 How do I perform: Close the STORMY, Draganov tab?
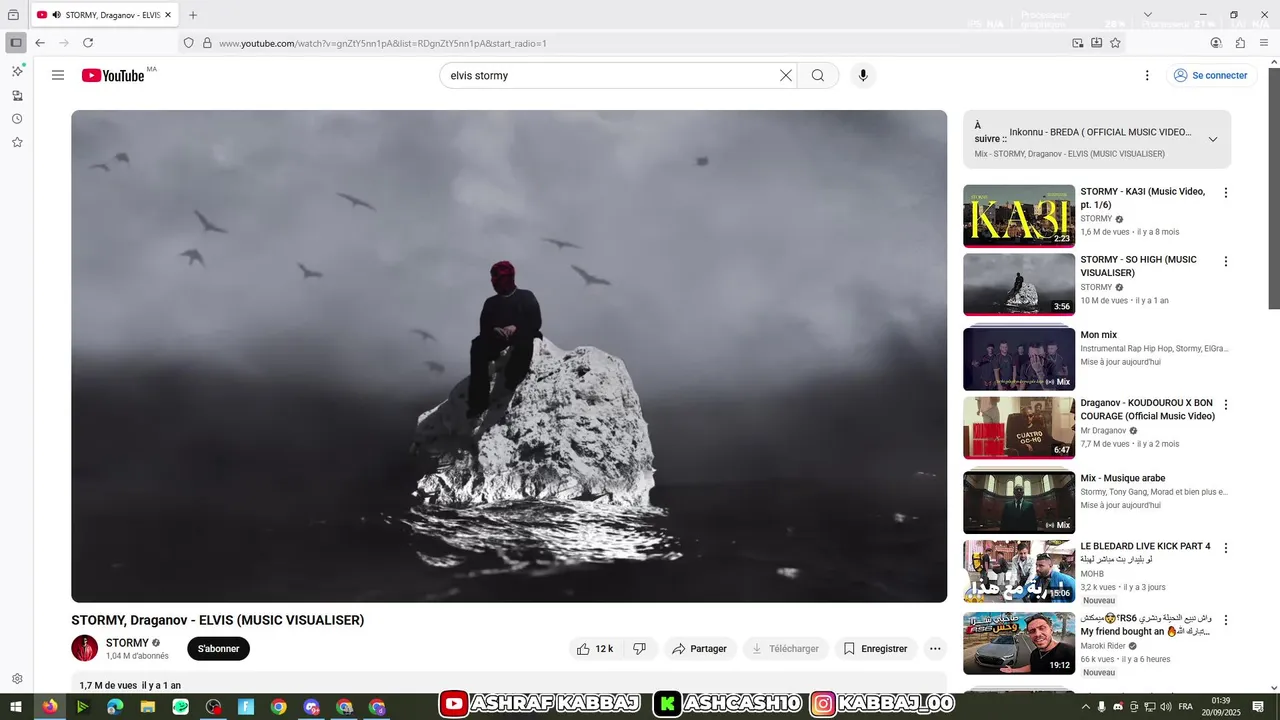pyautogui.click(x=168, y=15)
